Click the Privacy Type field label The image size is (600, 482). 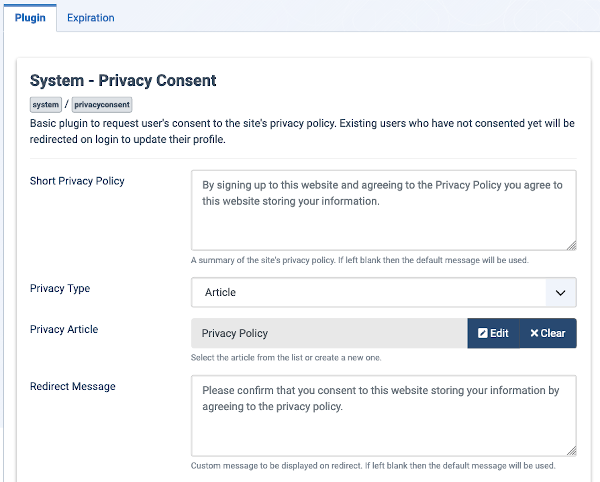click(x=60, y=289)
